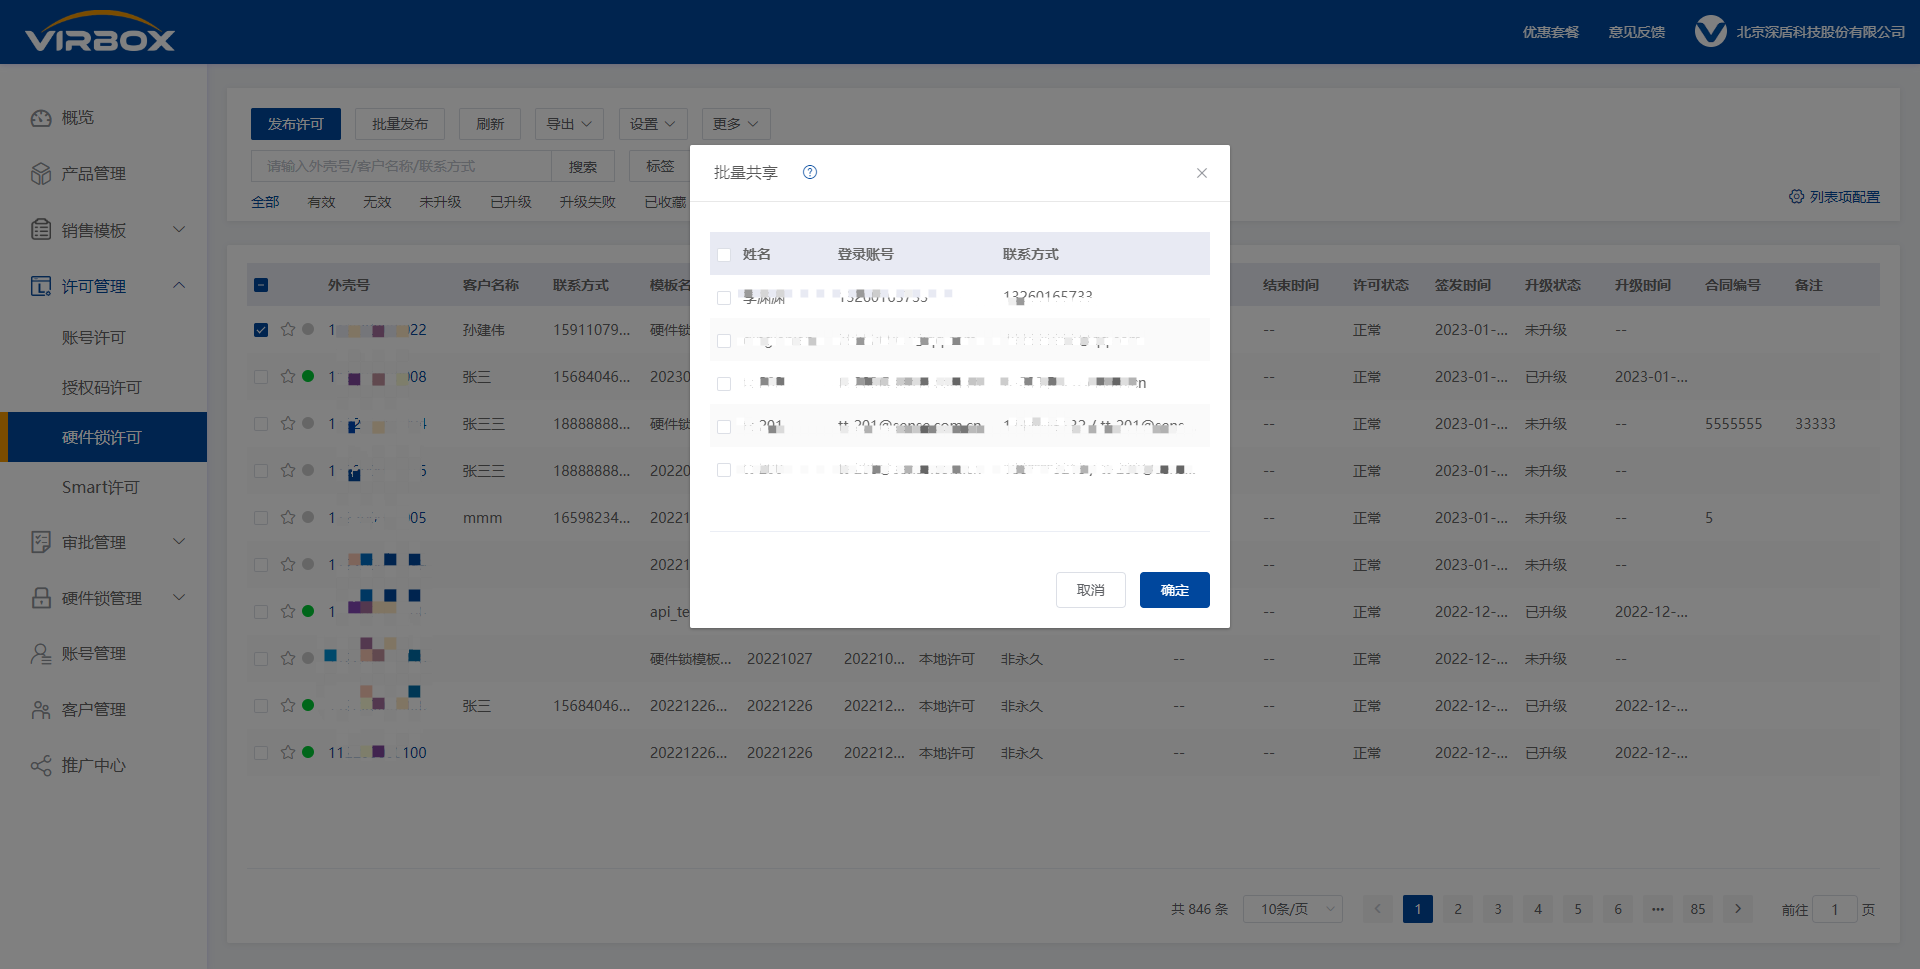Star the row for customer mmm

click(x=288, y=517)
